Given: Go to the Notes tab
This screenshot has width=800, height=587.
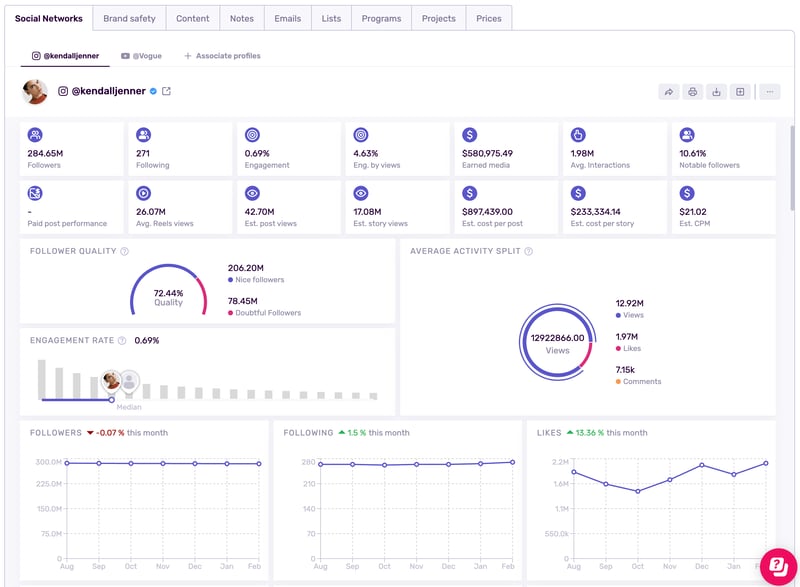Looking at the screenshot, I should pos(241,18).
